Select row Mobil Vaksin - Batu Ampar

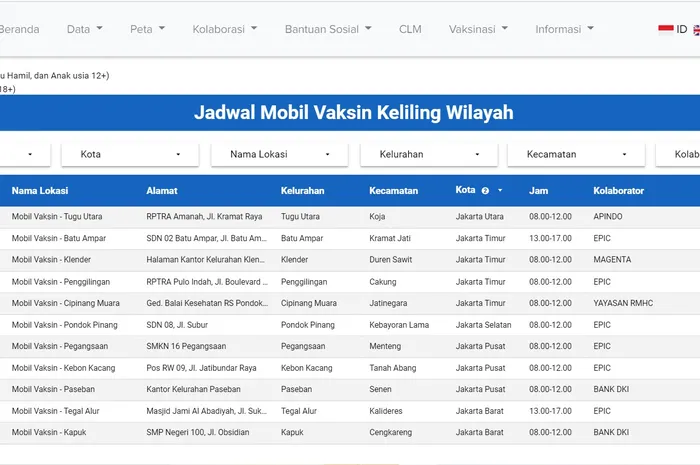pyautogui.click(x=350, y=238)
